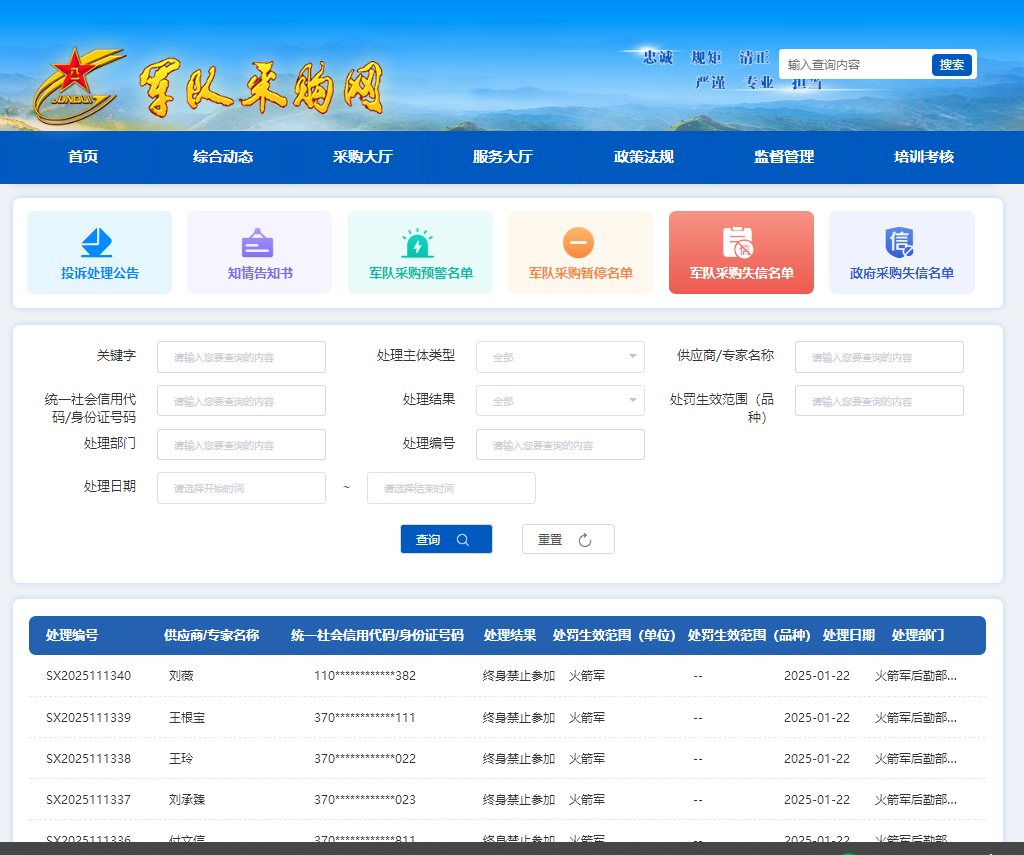Open 综合动态 navigation item
The height and width of the screenshot is (855, 1024).
pos(223,157)
